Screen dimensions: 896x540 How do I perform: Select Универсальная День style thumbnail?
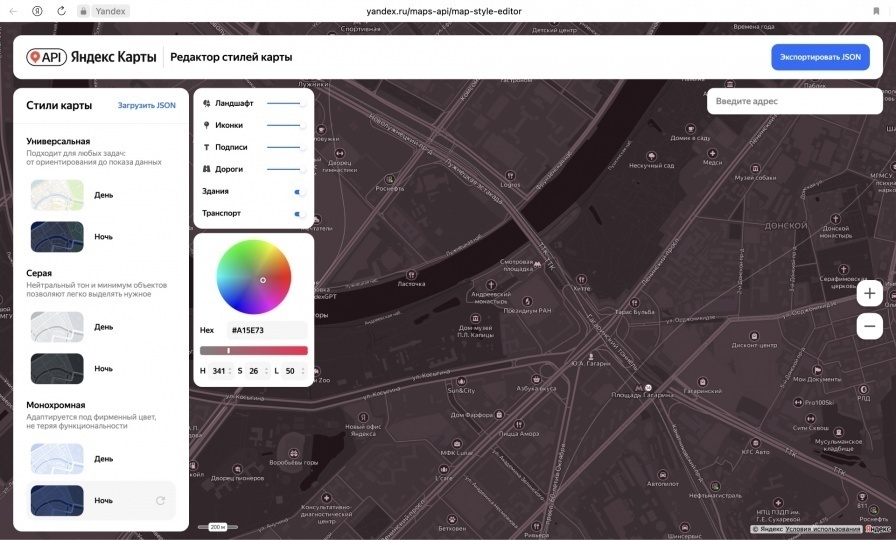coord(57,195)
